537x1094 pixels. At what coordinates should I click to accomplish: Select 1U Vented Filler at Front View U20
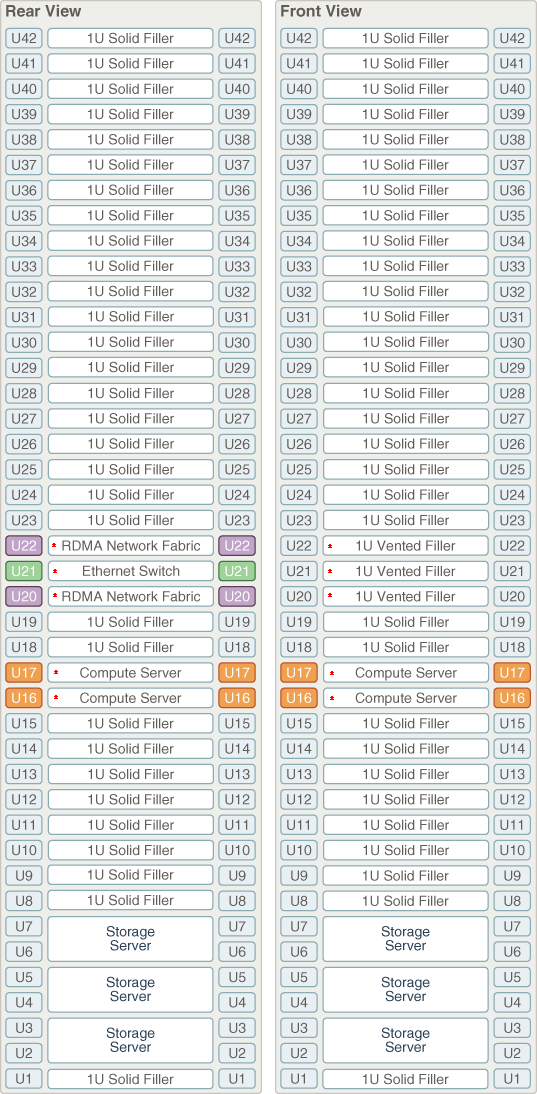click(x=405, y=597)
